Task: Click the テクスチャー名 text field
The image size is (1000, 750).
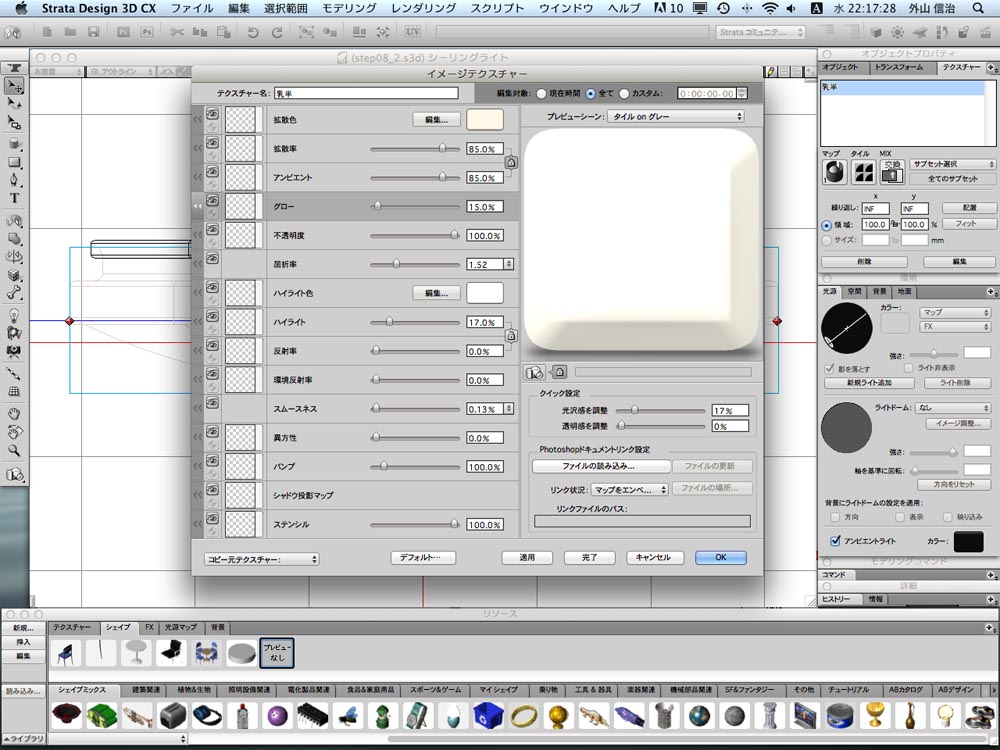Action: [x=366, y=93]
